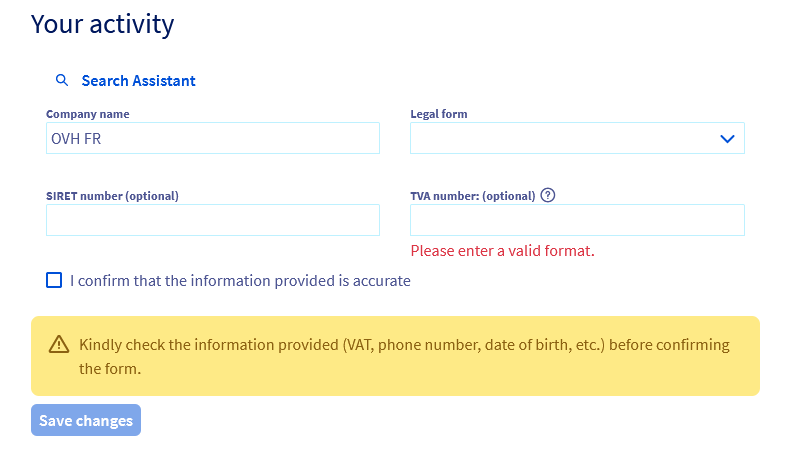
Task: Click the 'Please enter a valid format' error
Action: point(502,251)
